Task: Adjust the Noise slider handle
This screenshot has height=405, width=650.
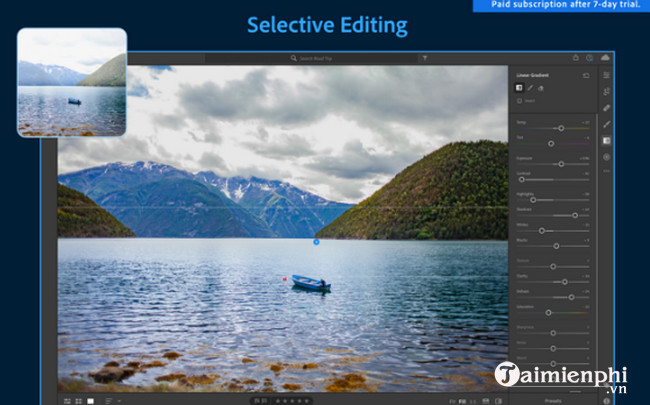Action: coord(553,349)
